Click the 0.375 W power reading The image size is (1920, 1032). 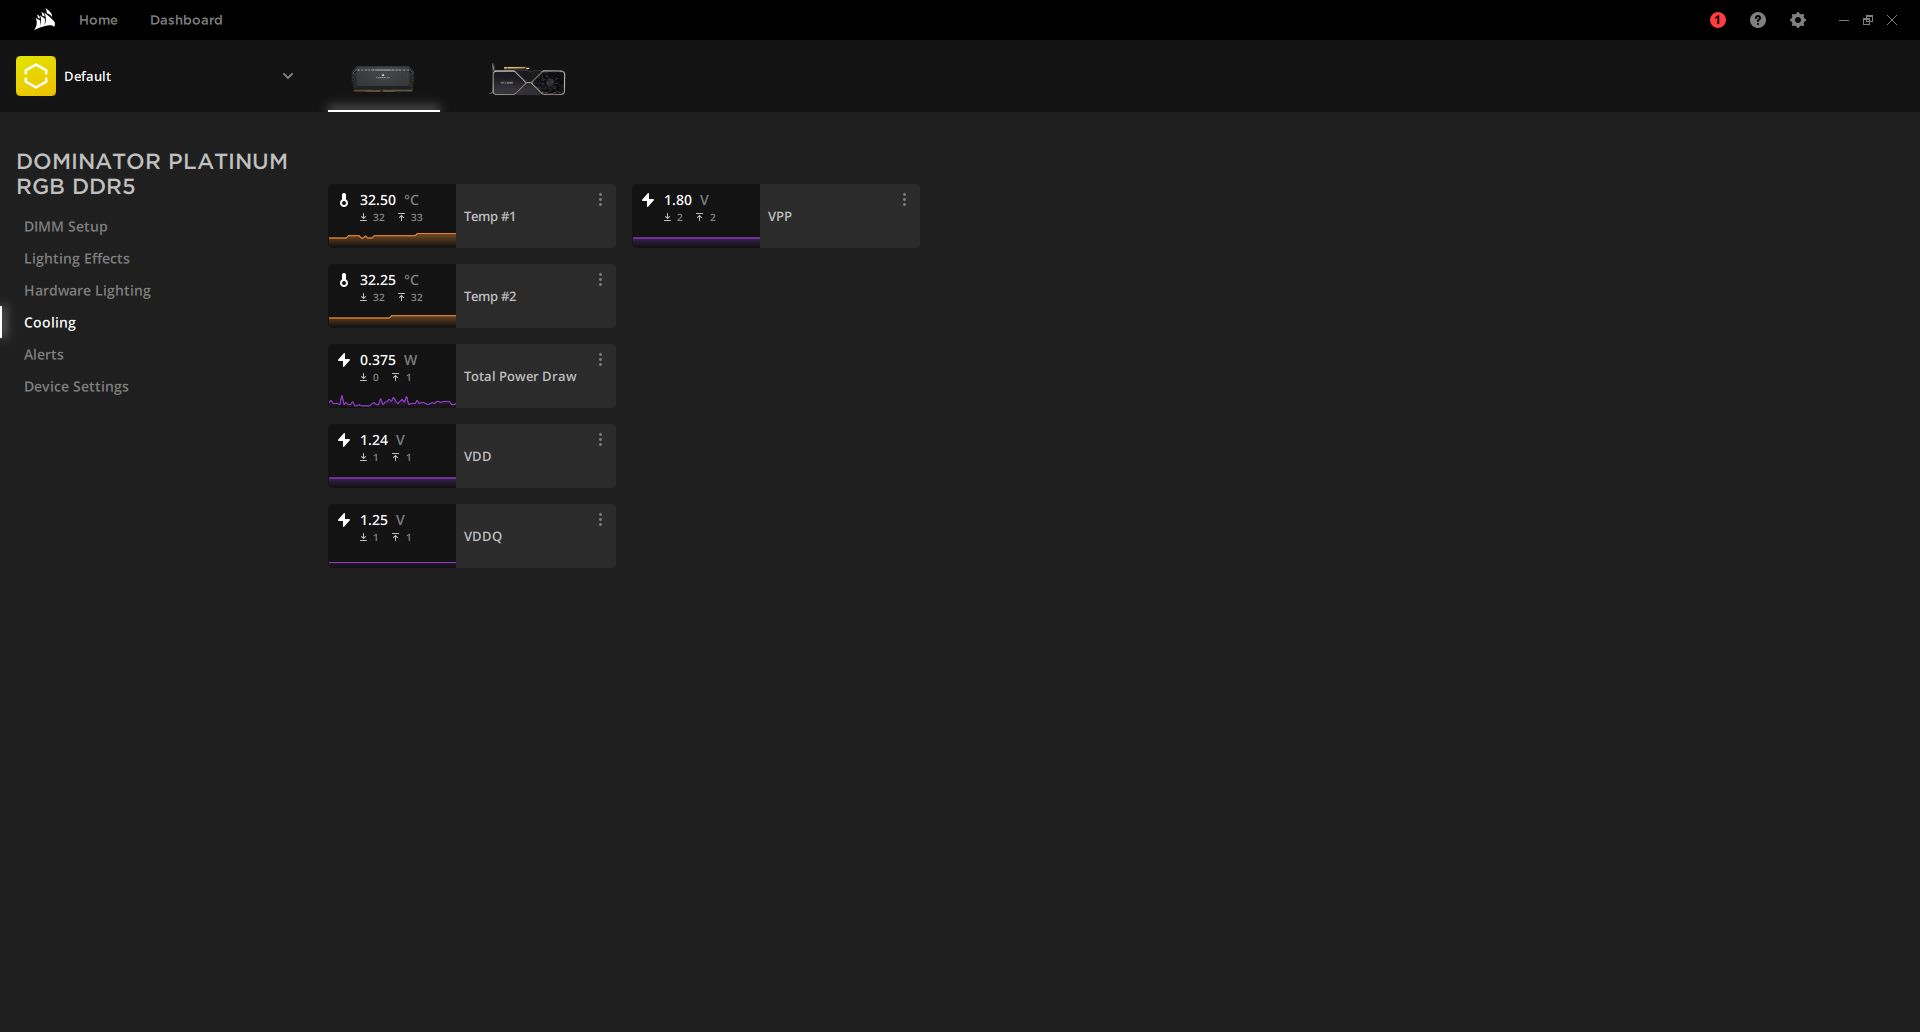pyautogui.click(x=388, y=360)
